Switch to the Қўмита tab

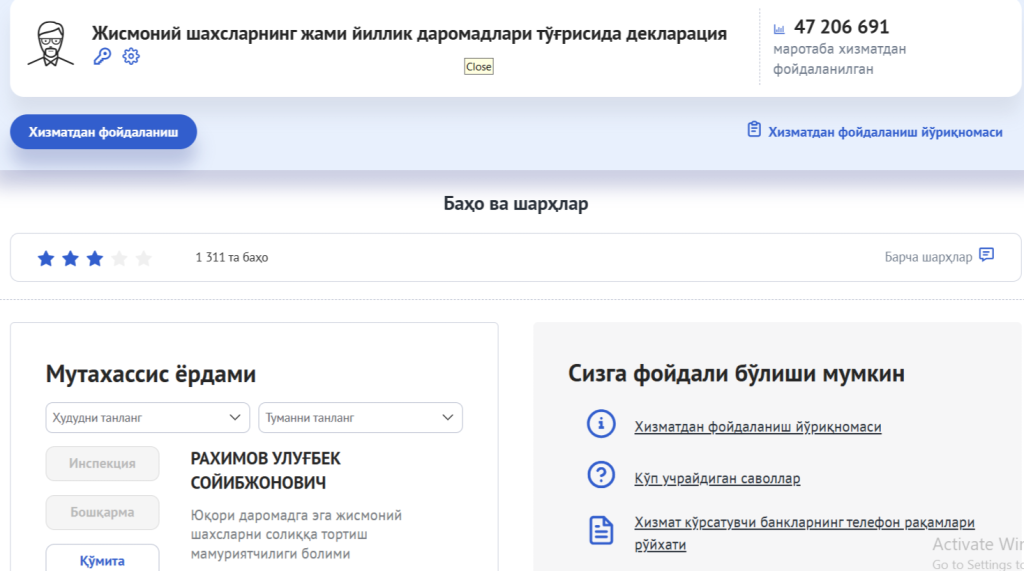click(x=103, y=560)
